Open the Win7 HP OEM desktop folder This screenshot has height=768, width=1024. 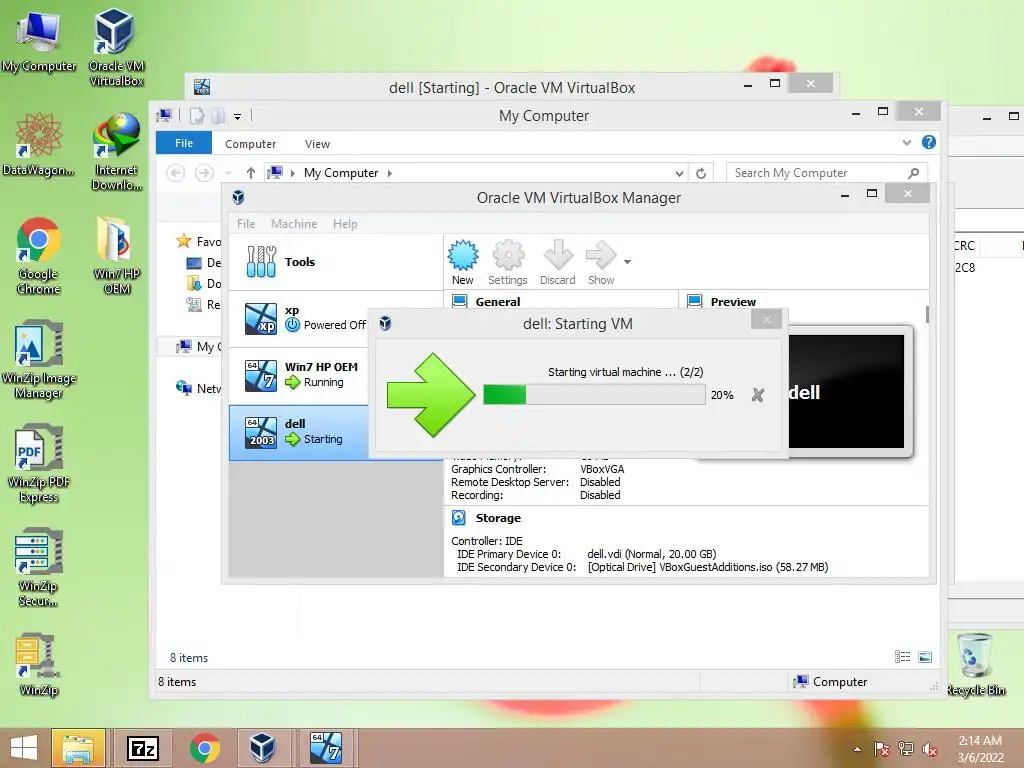pyautogui.click(x=116, y=255)
